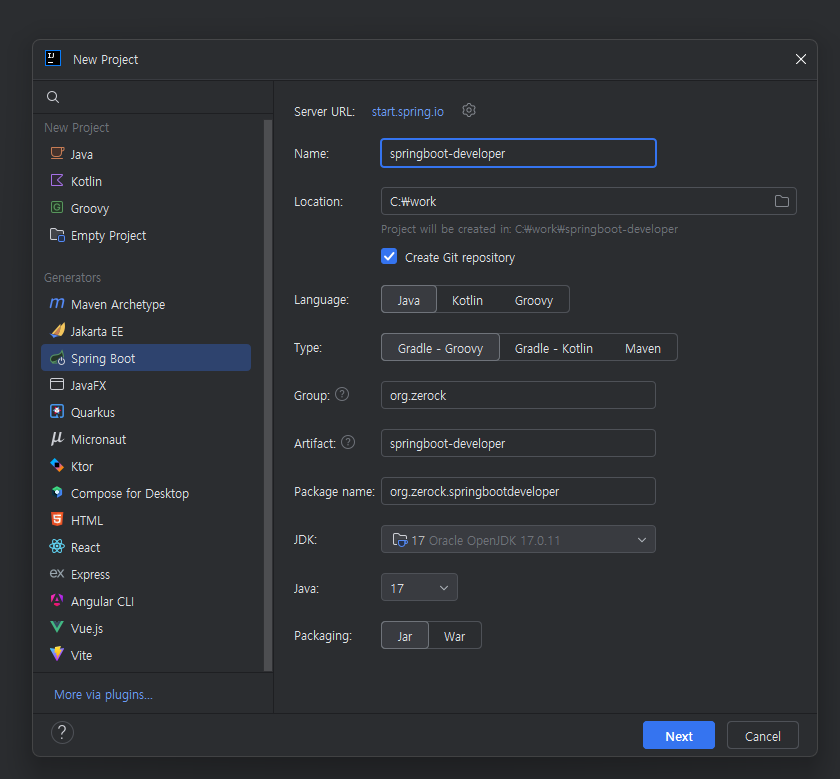The image size is (840, 779).
Task: Click the HTML5 shield icon
Action: click(57, 519)
